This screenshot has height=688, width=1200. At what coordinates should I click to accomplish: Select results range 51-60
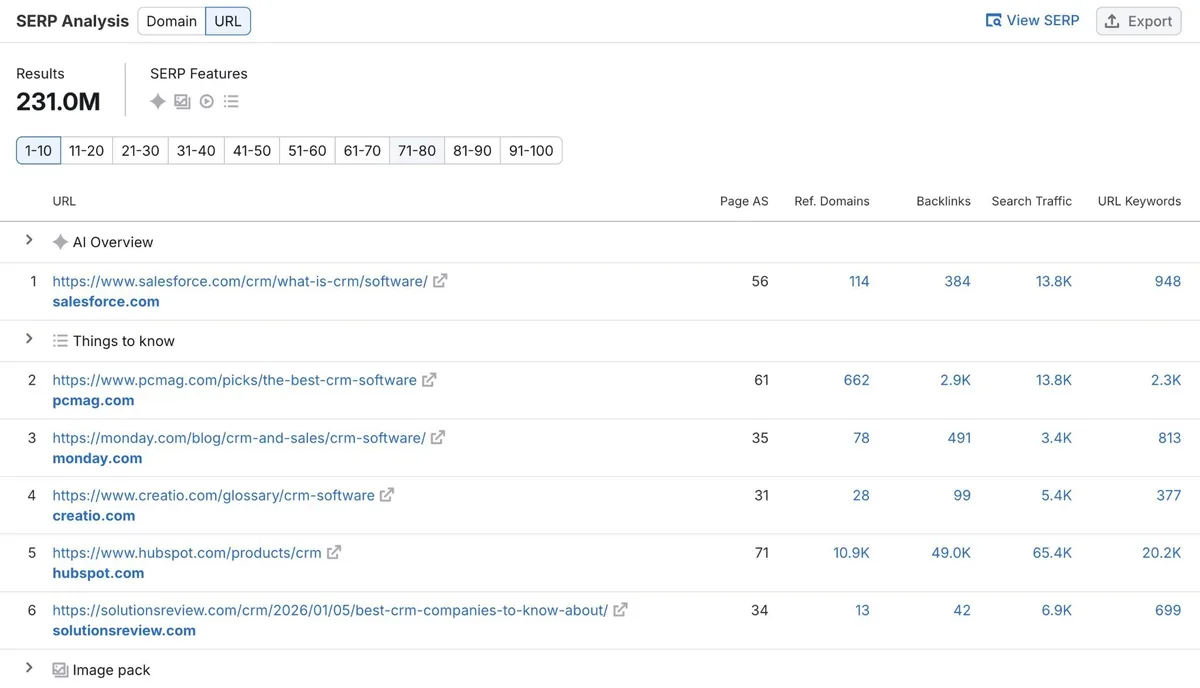click(307, 150)
